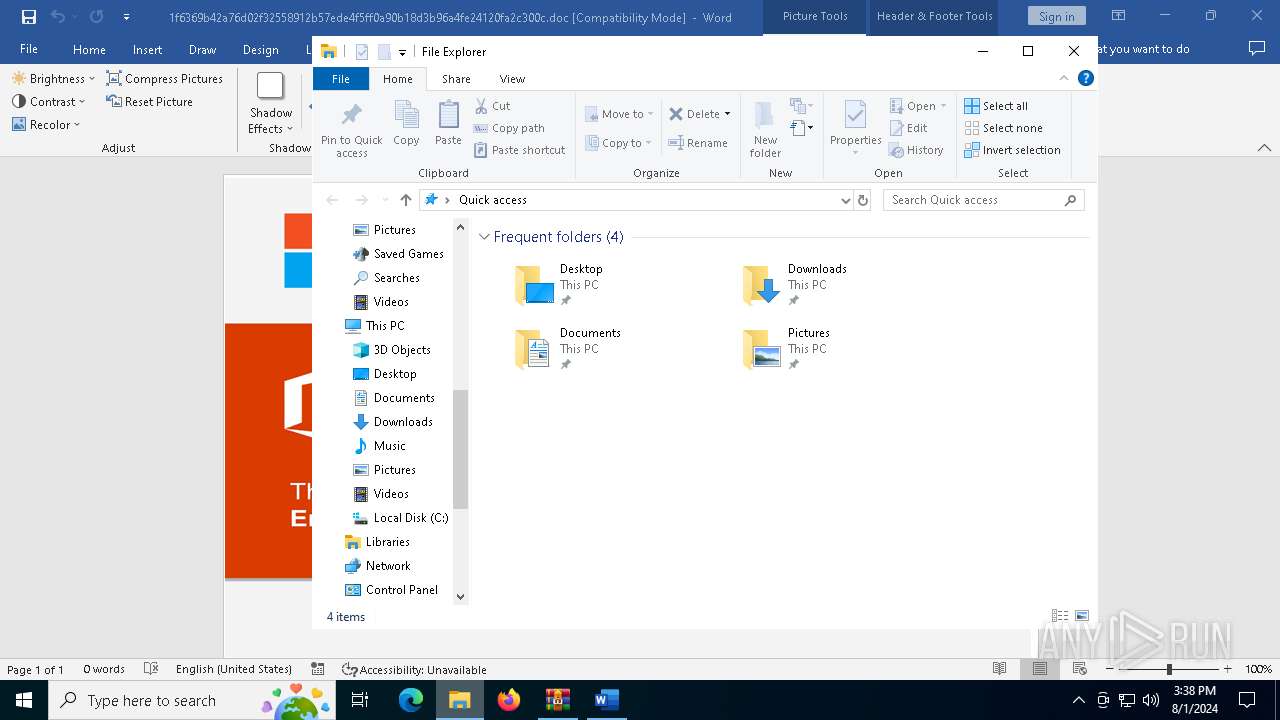The height and width of the screenshot is (720, 1280).
Task: Click the Properties icon in ribbon
Action: (x=855, y=116)
